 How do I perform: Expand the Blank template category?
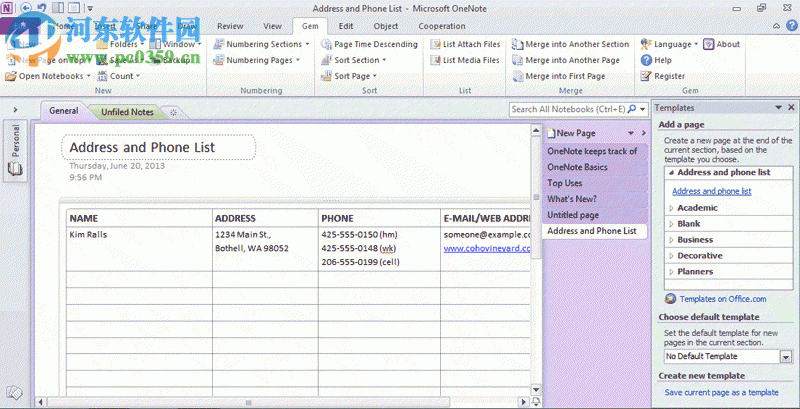(x=671, y=224)
